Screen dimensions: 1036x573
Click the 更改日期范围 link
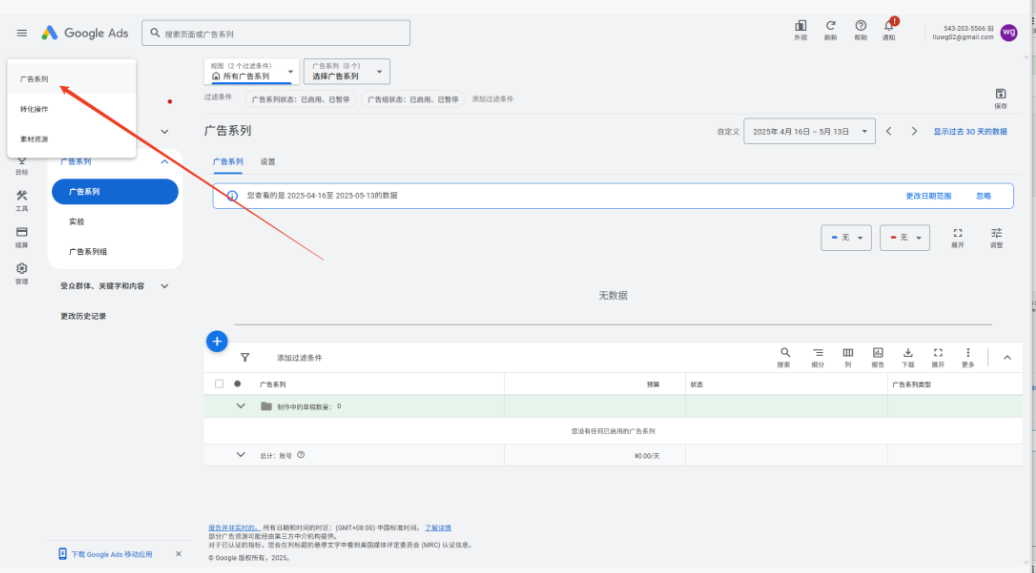pos(928,196)
